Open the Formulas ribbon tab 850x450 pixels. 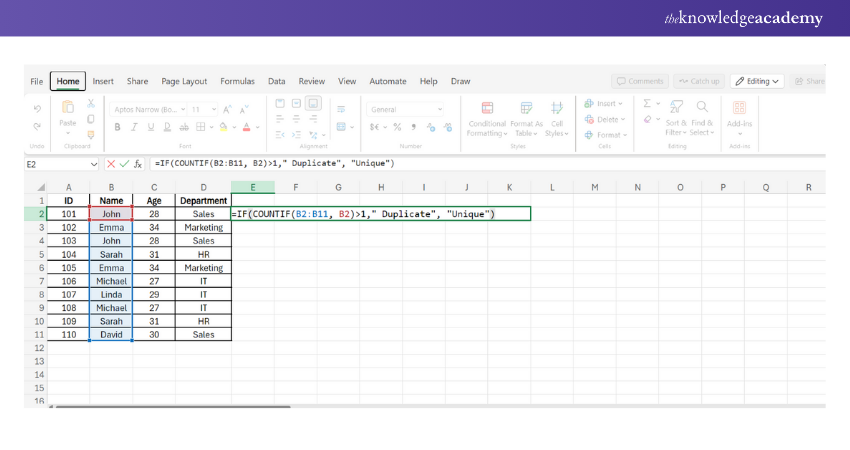tap(237, 81)
